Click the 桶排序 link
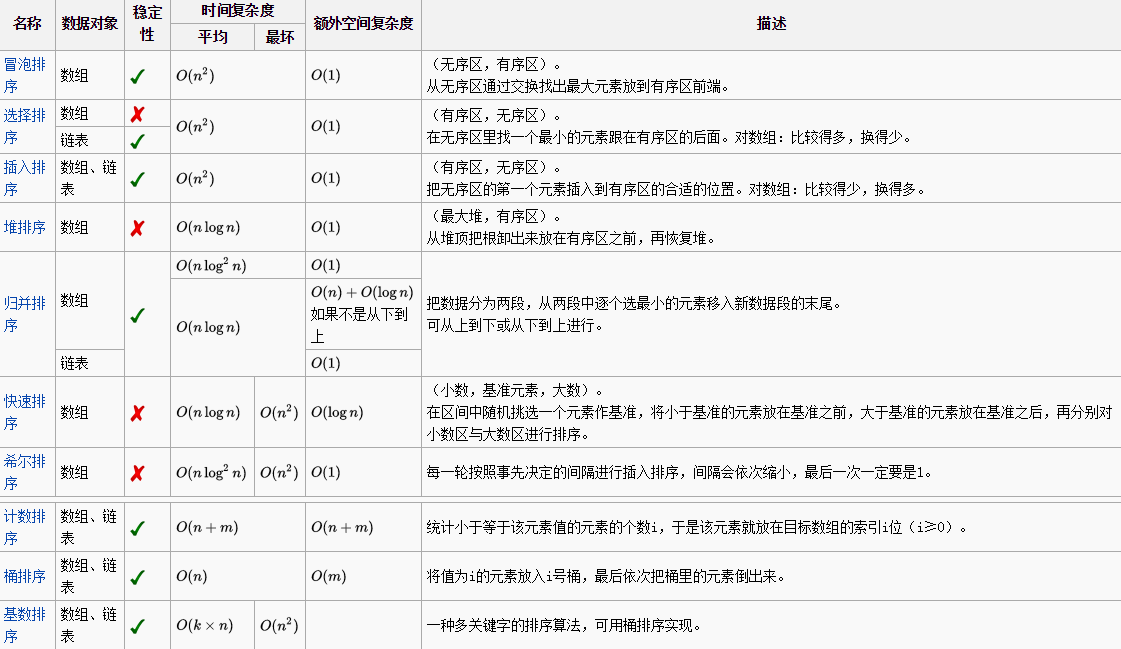 pos(24,576)
